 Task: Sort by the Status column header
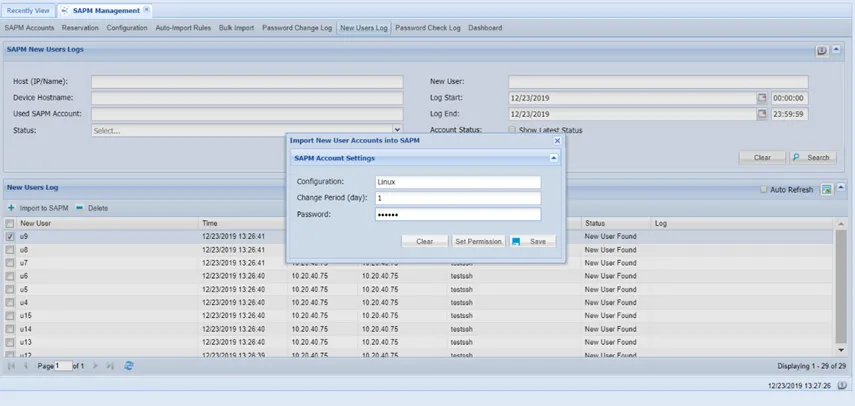coord(615,223)
